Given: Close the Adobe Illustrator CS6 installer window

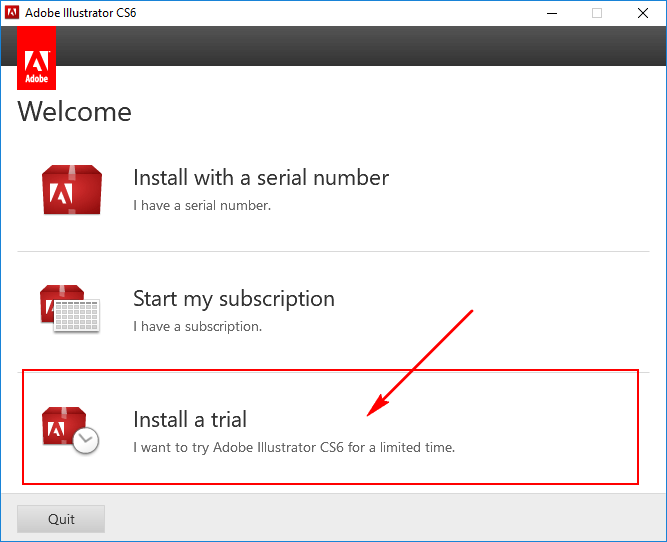Looking at the screenshot, I should point(643,13).
